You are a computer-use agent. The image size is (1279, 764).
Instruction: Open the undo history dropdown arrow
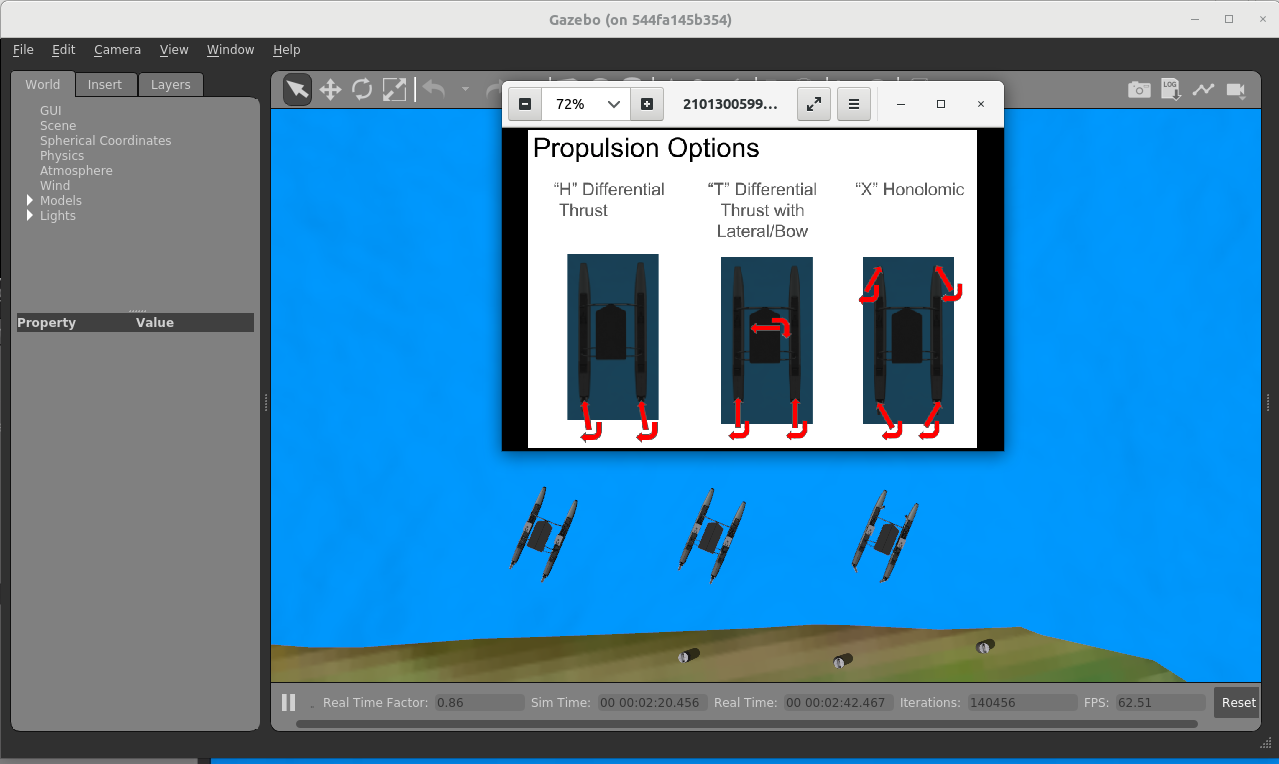465,89
